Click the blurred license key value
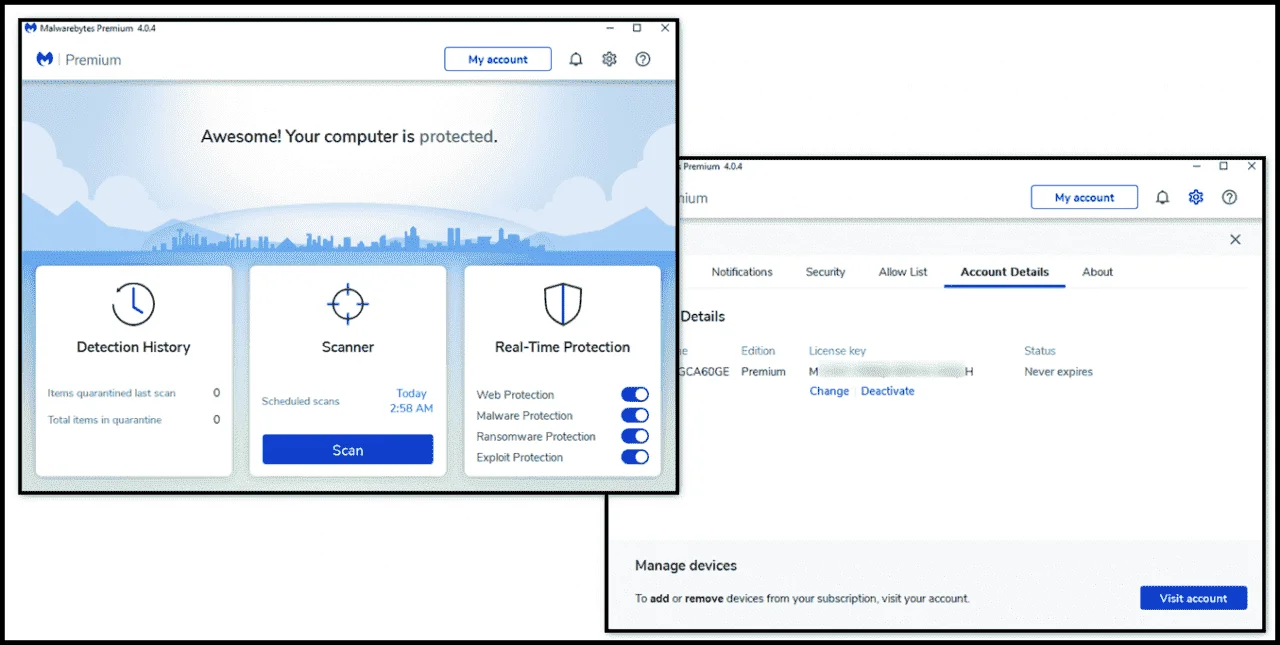 891,372
